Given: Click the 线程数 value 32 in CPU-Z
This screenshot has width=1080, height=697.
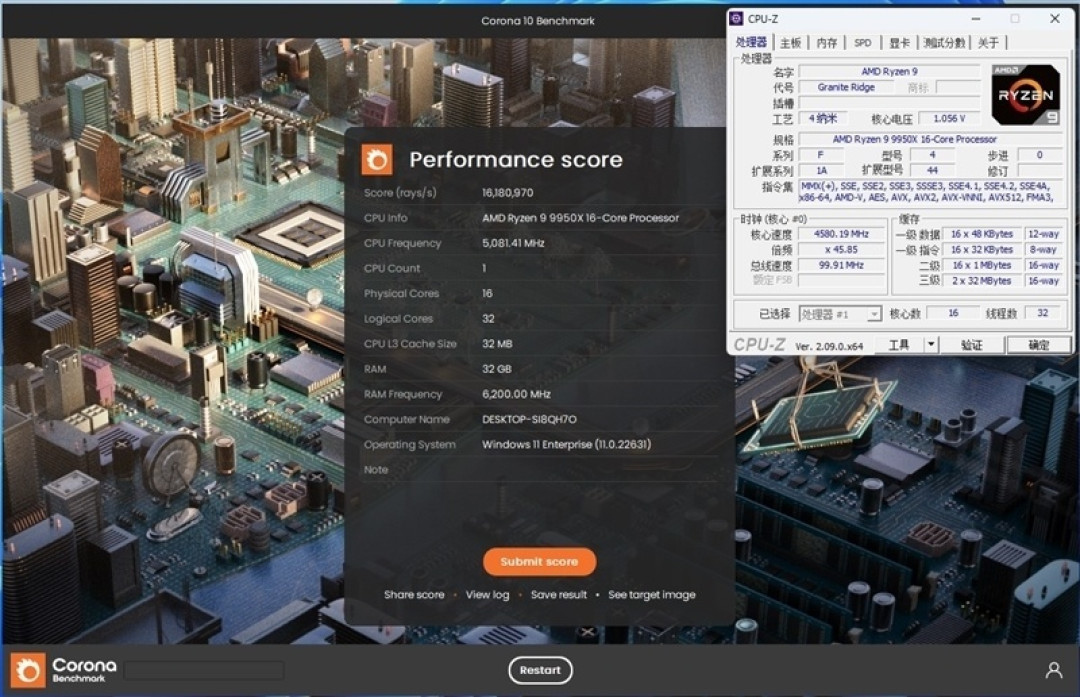Looking at the screenshot, I should 1042,313.
